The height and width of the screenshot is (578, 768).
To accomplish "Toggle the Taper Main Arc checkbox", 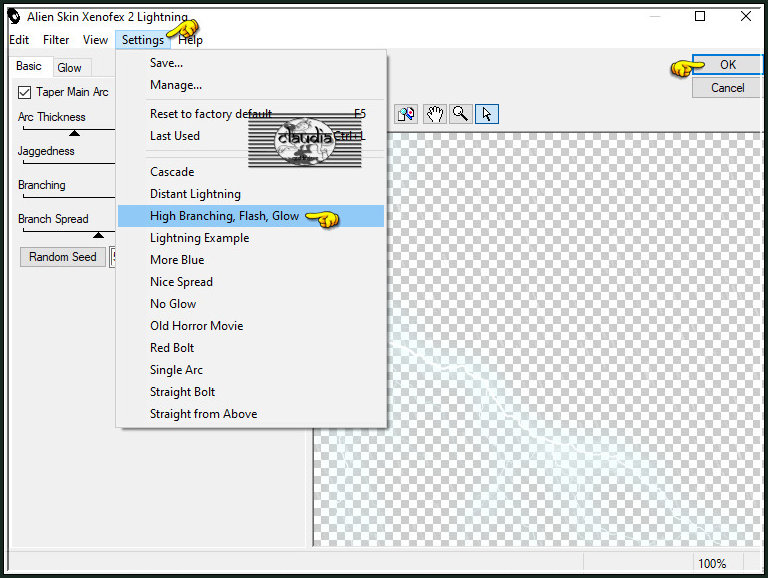I will coord(24,92).
